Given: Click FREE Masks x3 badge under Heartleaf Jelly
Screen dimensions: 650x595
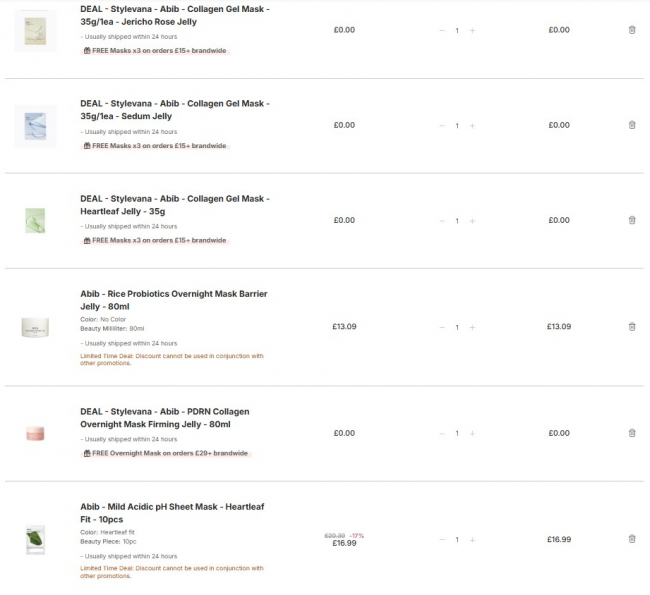Looking at the screenshot, I should [x=154, y=240].
